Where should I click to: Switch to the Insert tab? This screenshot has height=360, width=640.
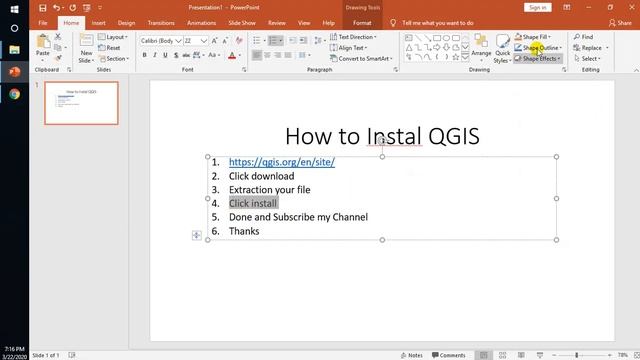(98, 23)
